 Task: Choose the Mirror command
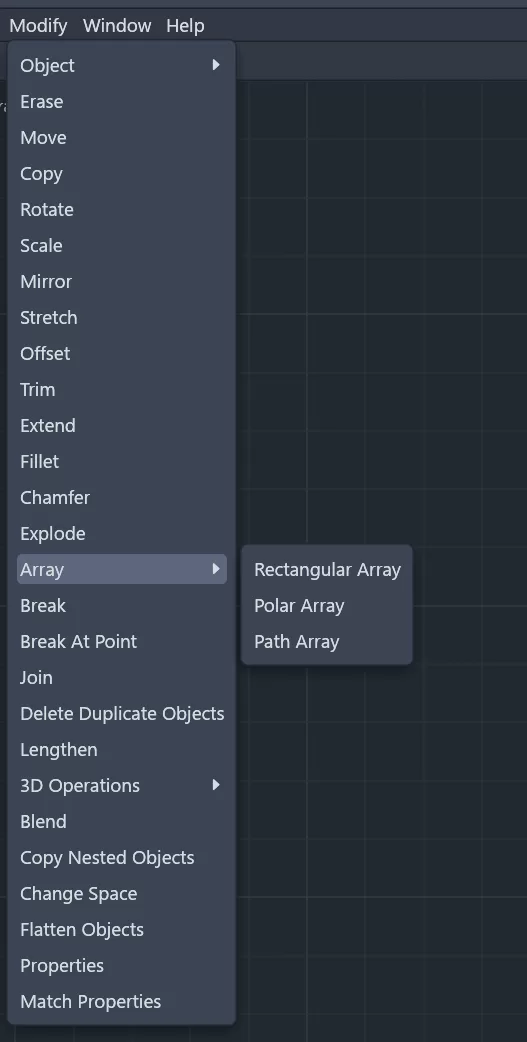coord(122,281)
